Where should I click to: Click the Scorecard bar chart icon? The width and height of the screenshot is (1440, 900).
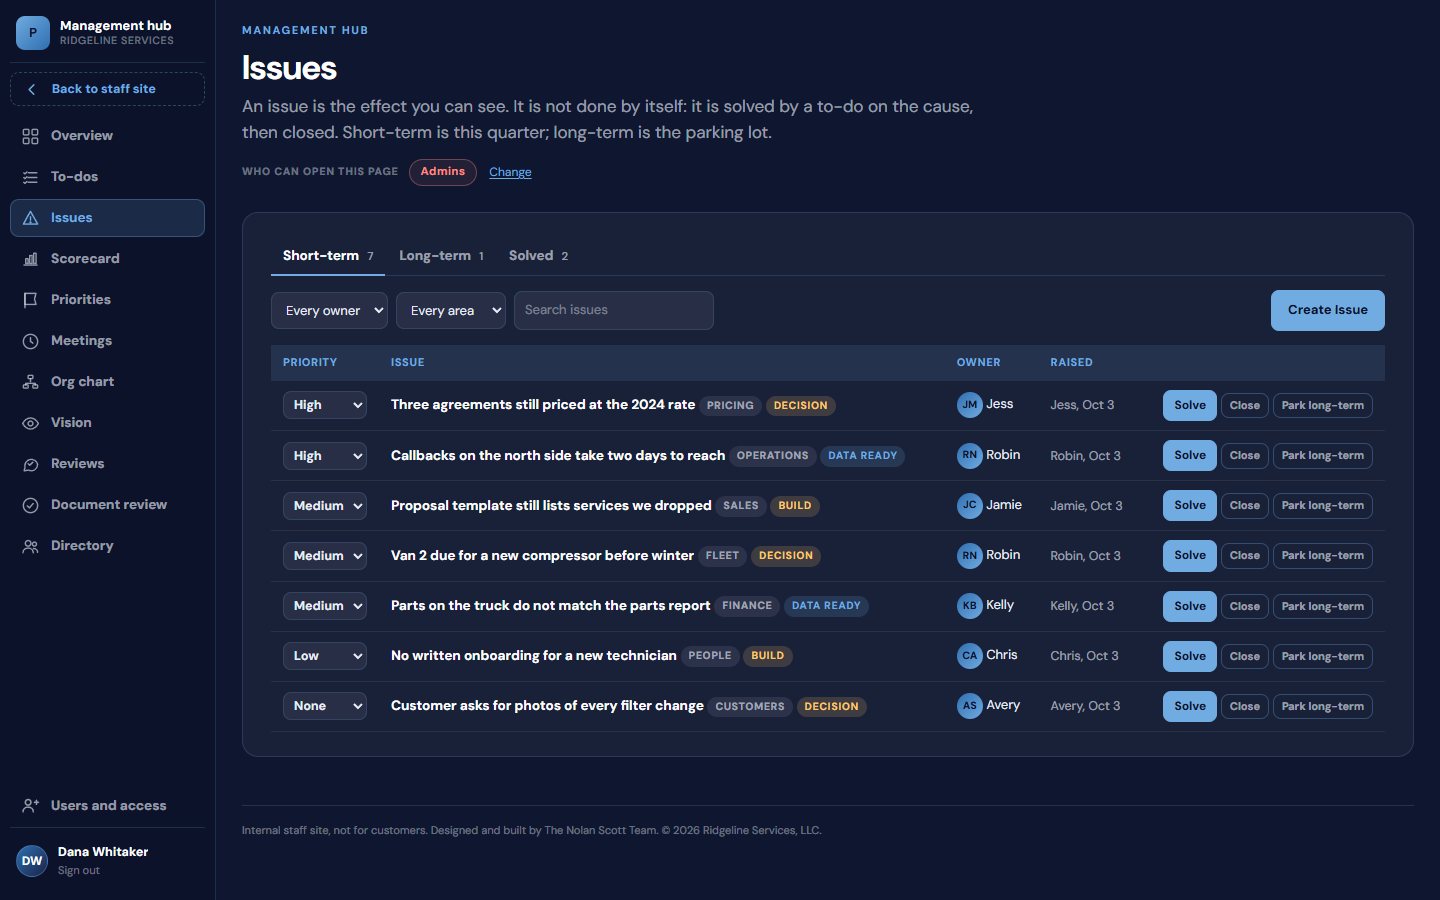click(x=31, y=259)
